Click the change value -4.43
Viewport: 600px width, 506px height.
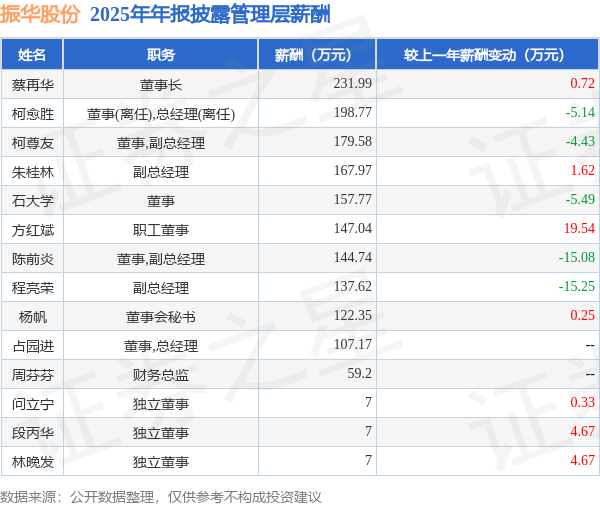coord(580,141)
